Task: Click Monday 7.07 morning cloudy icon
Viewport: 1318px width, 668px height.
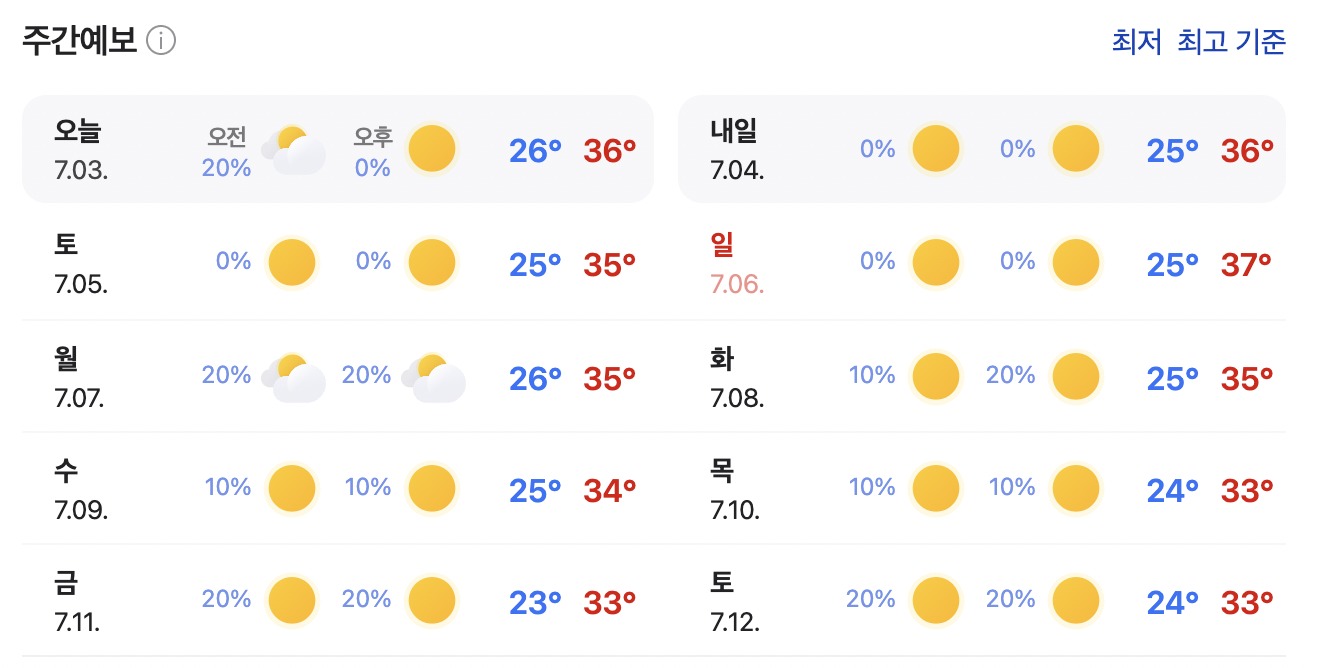Action: 293,377
